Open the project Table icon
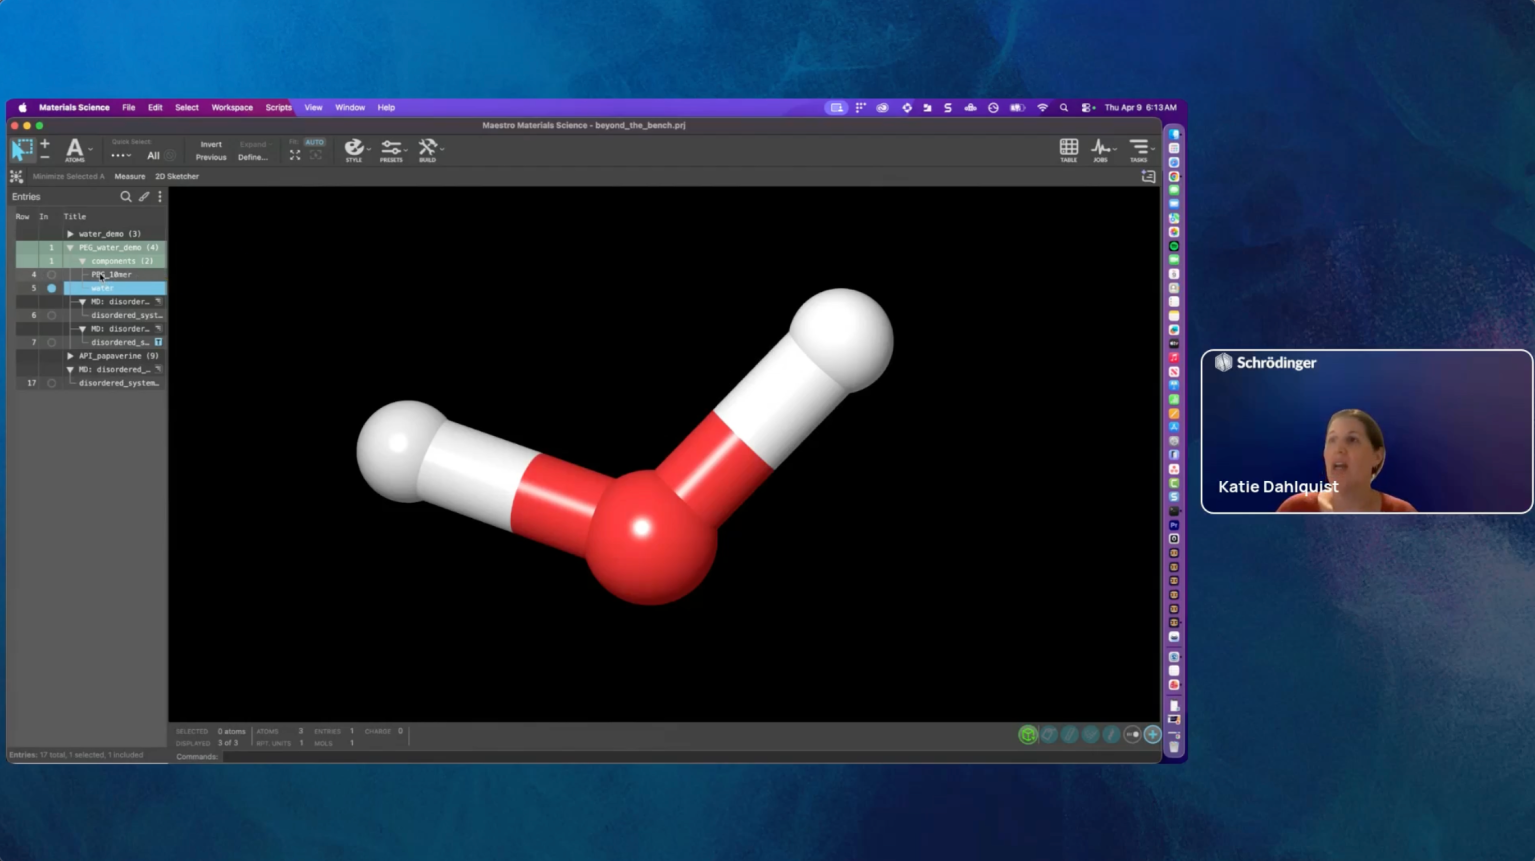The width and height of the screenshot is (1535, 861). click(x=1068, y=148)
